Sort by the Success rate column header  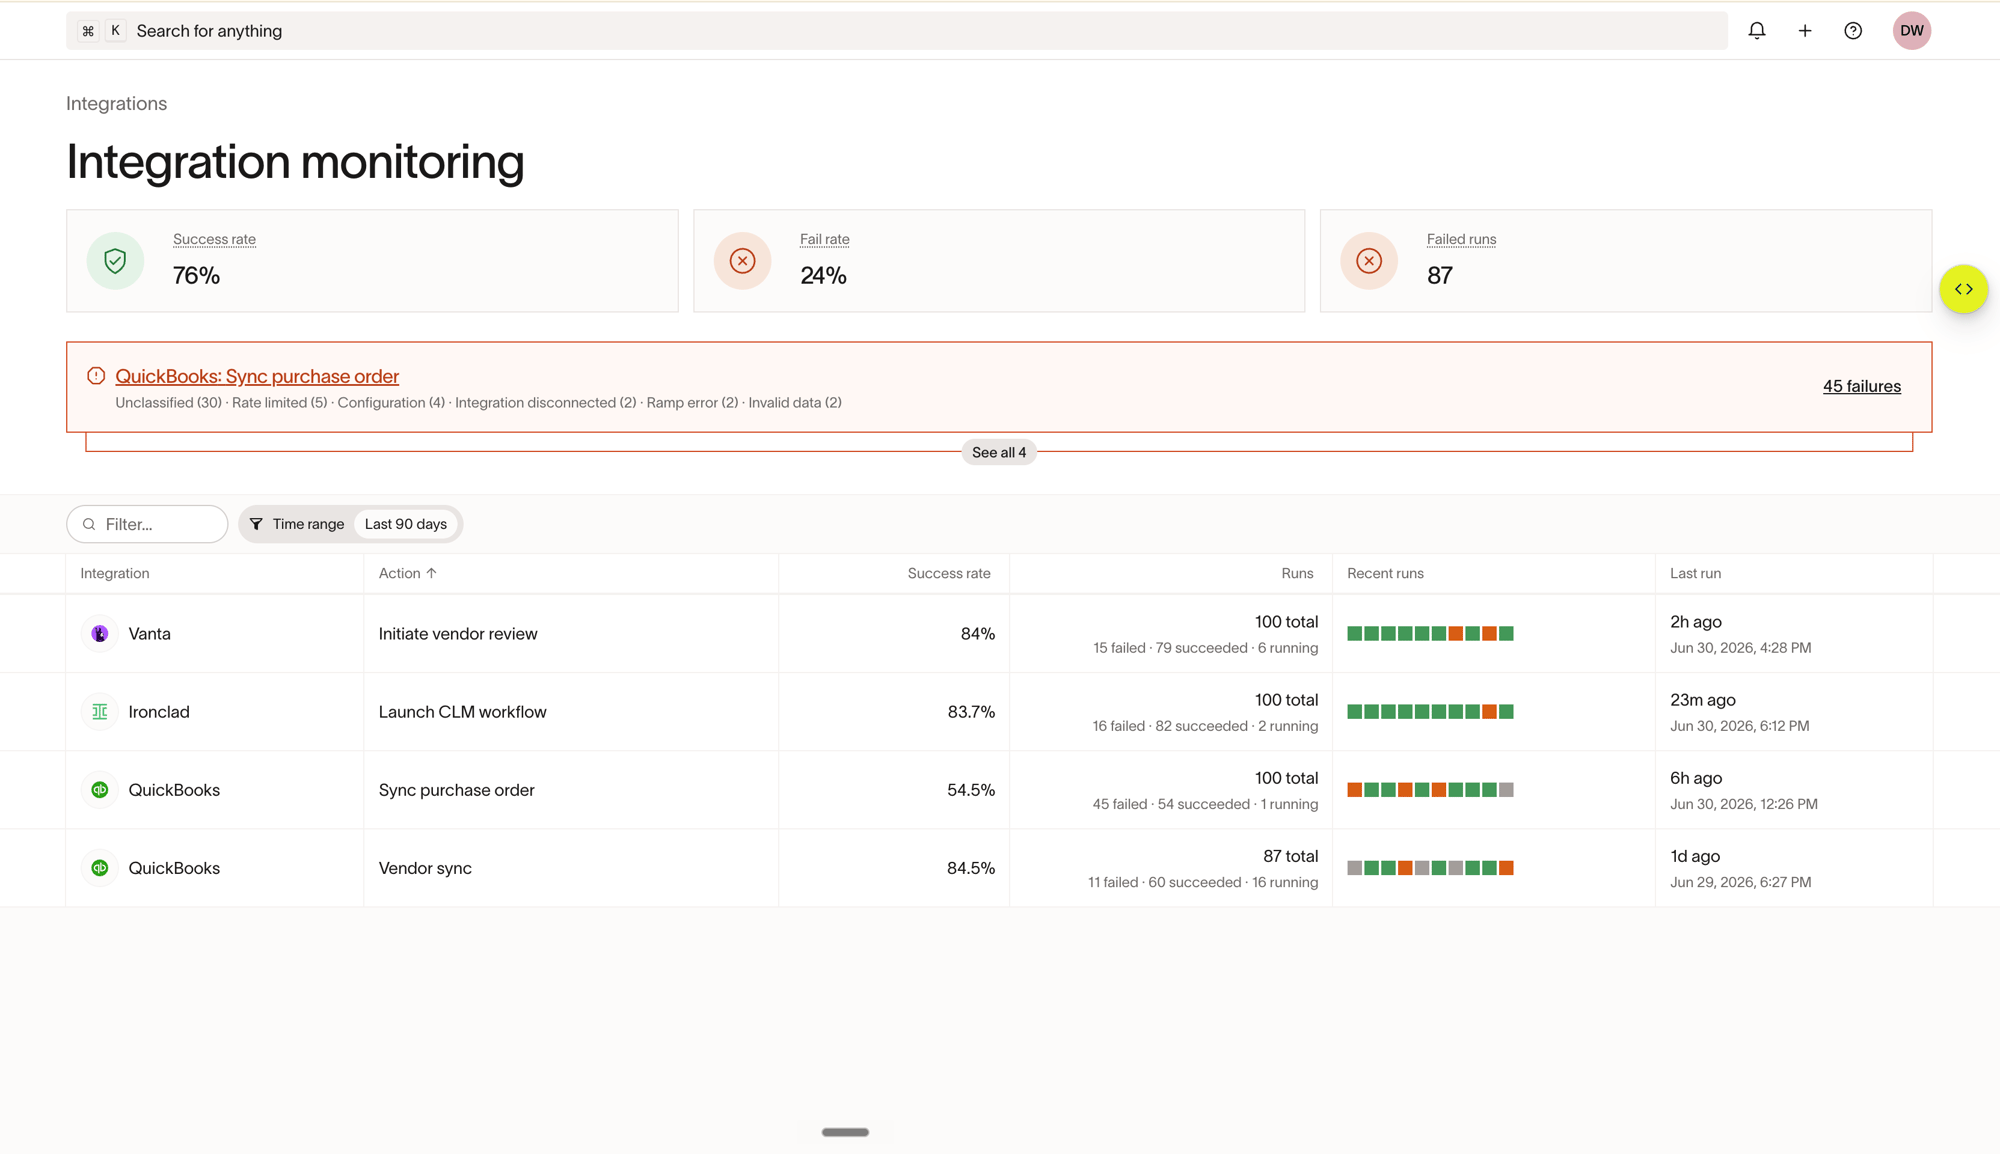(x=948, y=573)
